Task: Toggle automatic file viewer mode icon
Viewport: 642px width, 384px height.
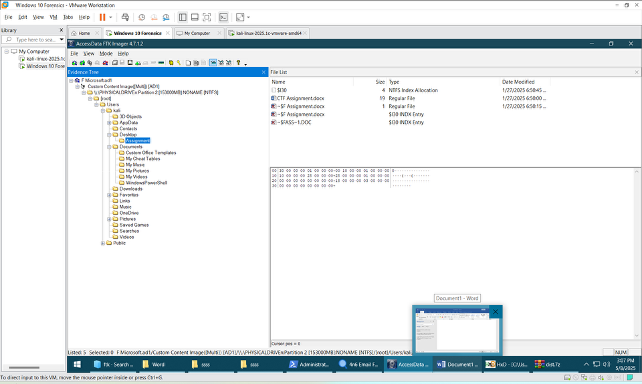Action: pyautogui.click(x=213, y=63)
